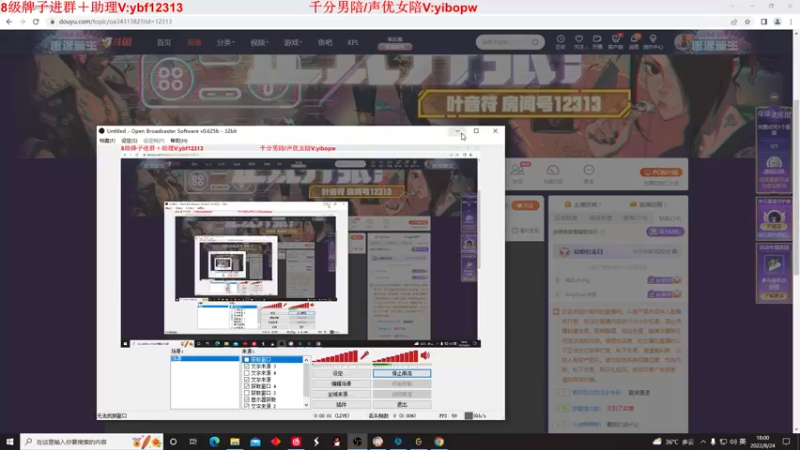
Task: Uncheck the plain 文字来源 source
Action: pos(247,380)
